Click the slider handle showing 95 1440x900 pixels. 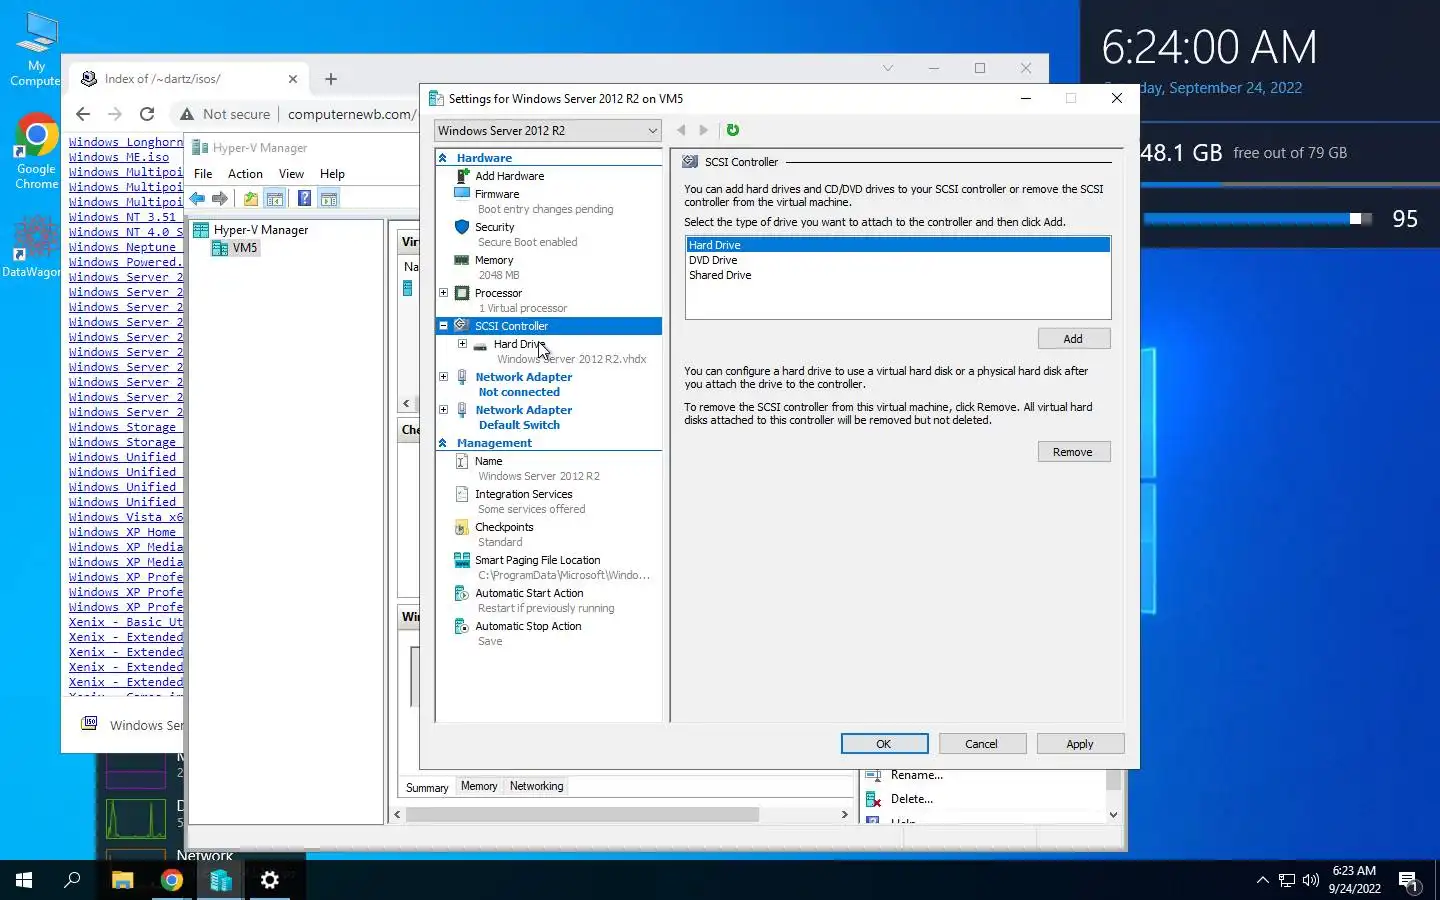click(1355, 219)
